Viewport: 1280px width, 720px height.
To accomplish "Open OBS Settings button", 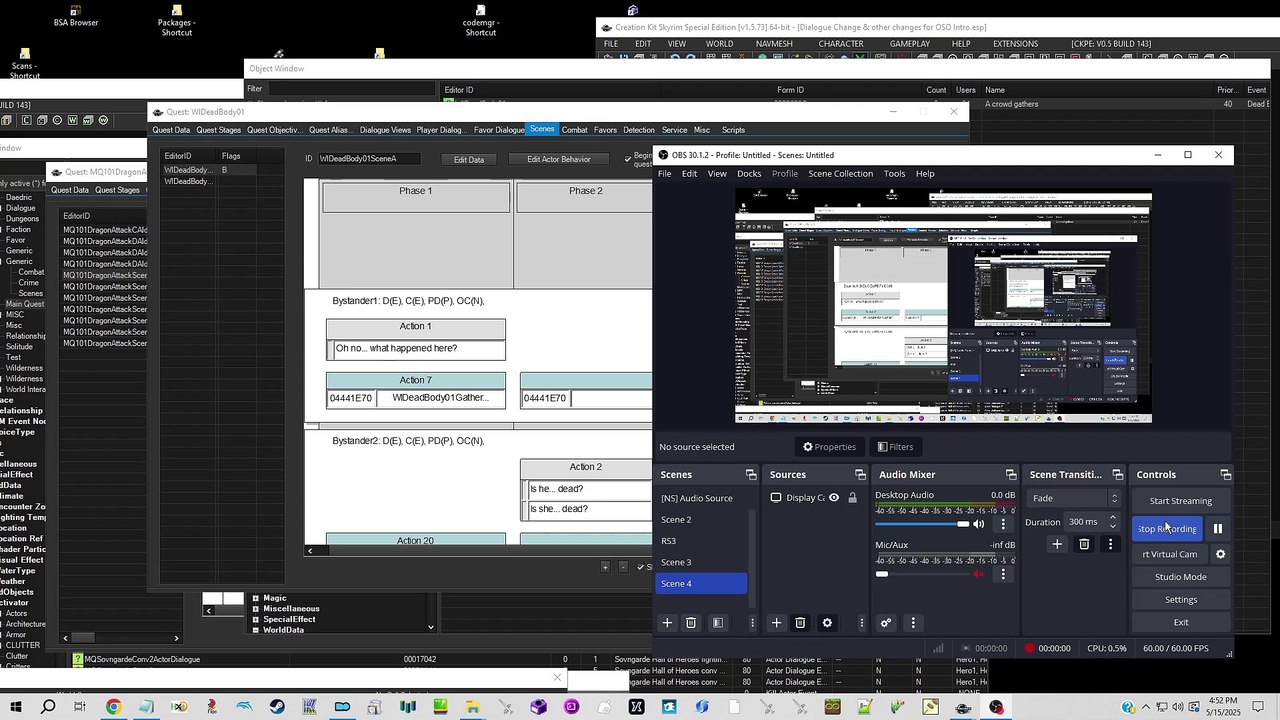I will tap(1180, 600).
